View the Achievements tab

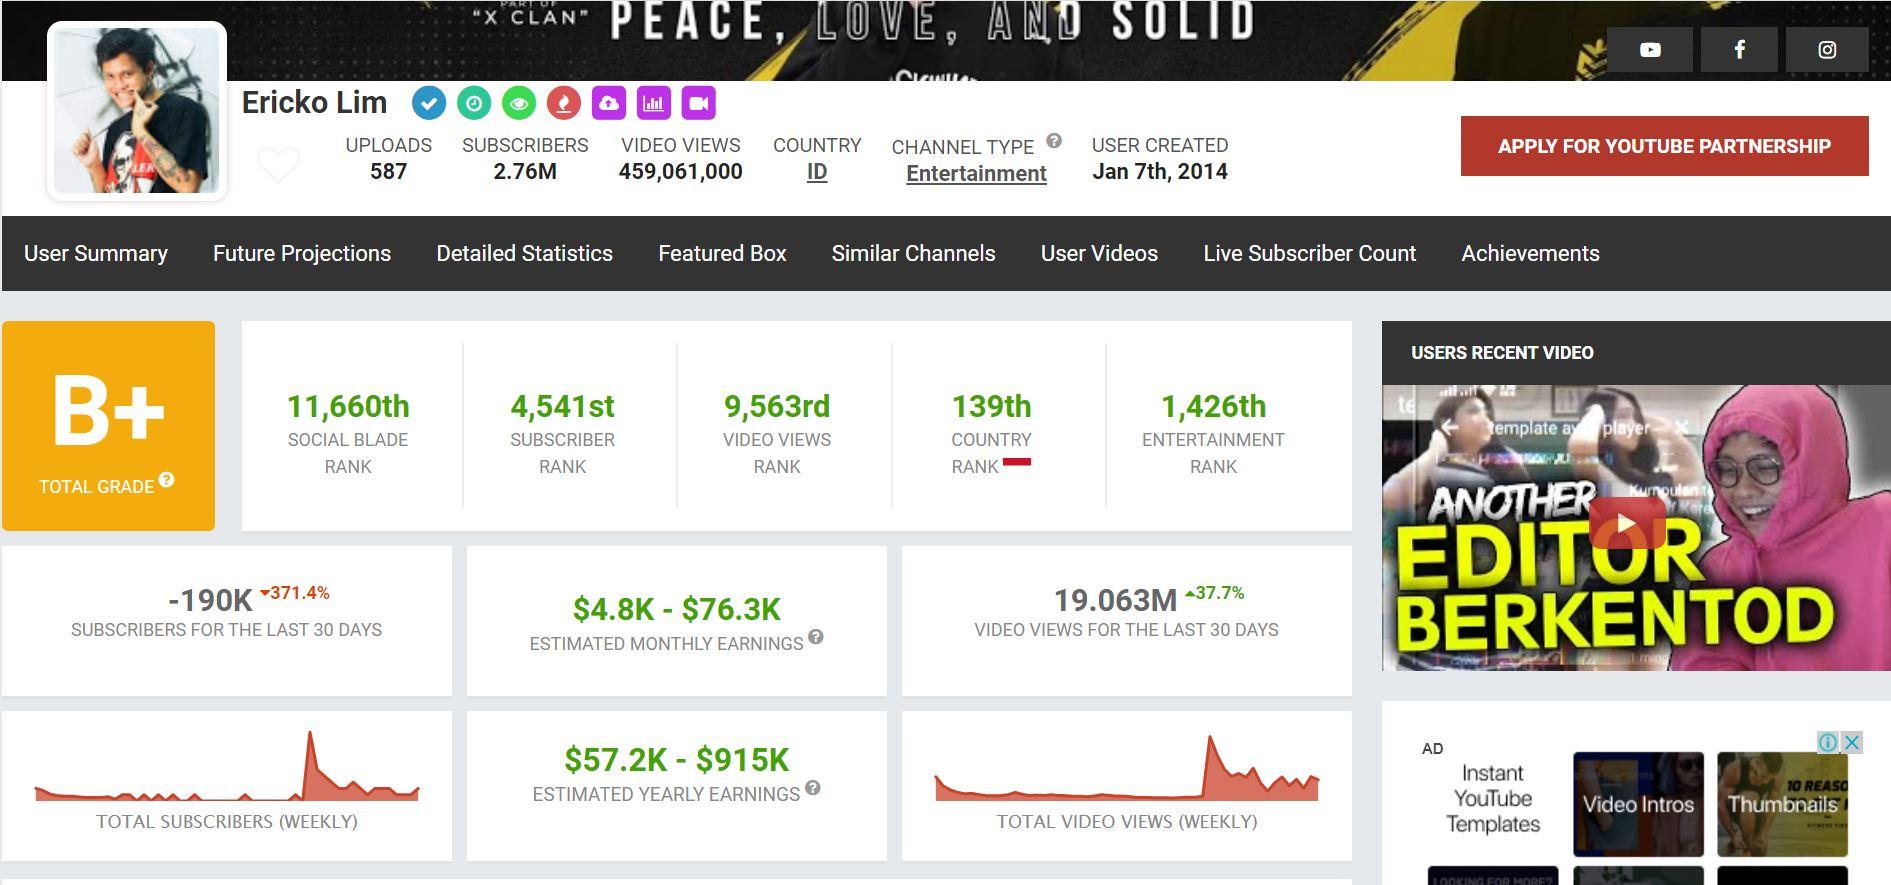(x=1531, y=254)
